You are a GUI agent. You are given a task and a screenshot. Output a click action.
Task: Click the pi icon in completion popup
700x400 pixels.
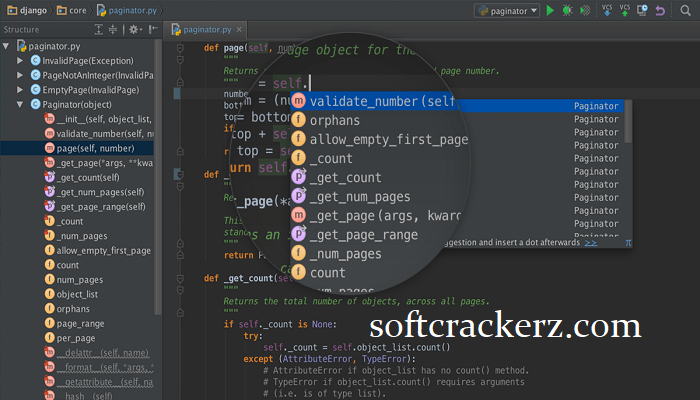pyautogui.click(x=628, y=242)
